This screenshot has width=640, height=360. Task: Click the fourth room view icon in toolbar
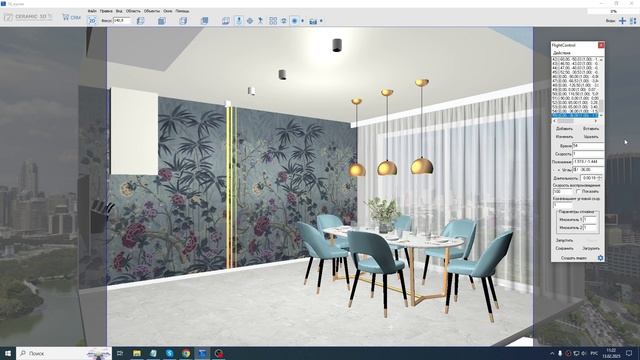[x=204, y=20]
